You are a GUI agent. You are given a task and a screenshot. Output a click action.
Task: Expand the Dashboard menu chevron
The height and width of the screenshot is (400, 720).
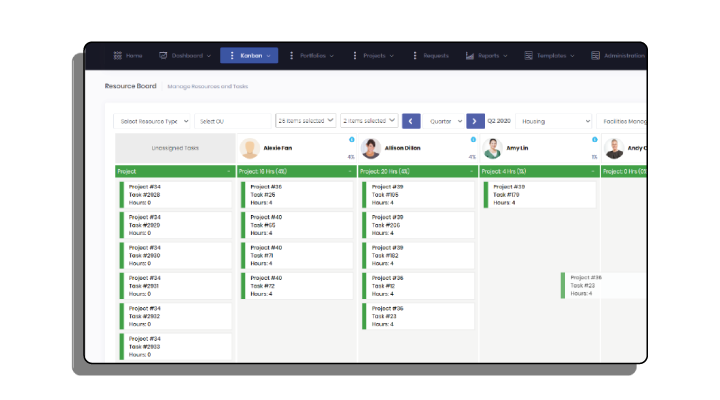[x=208, y=56]
